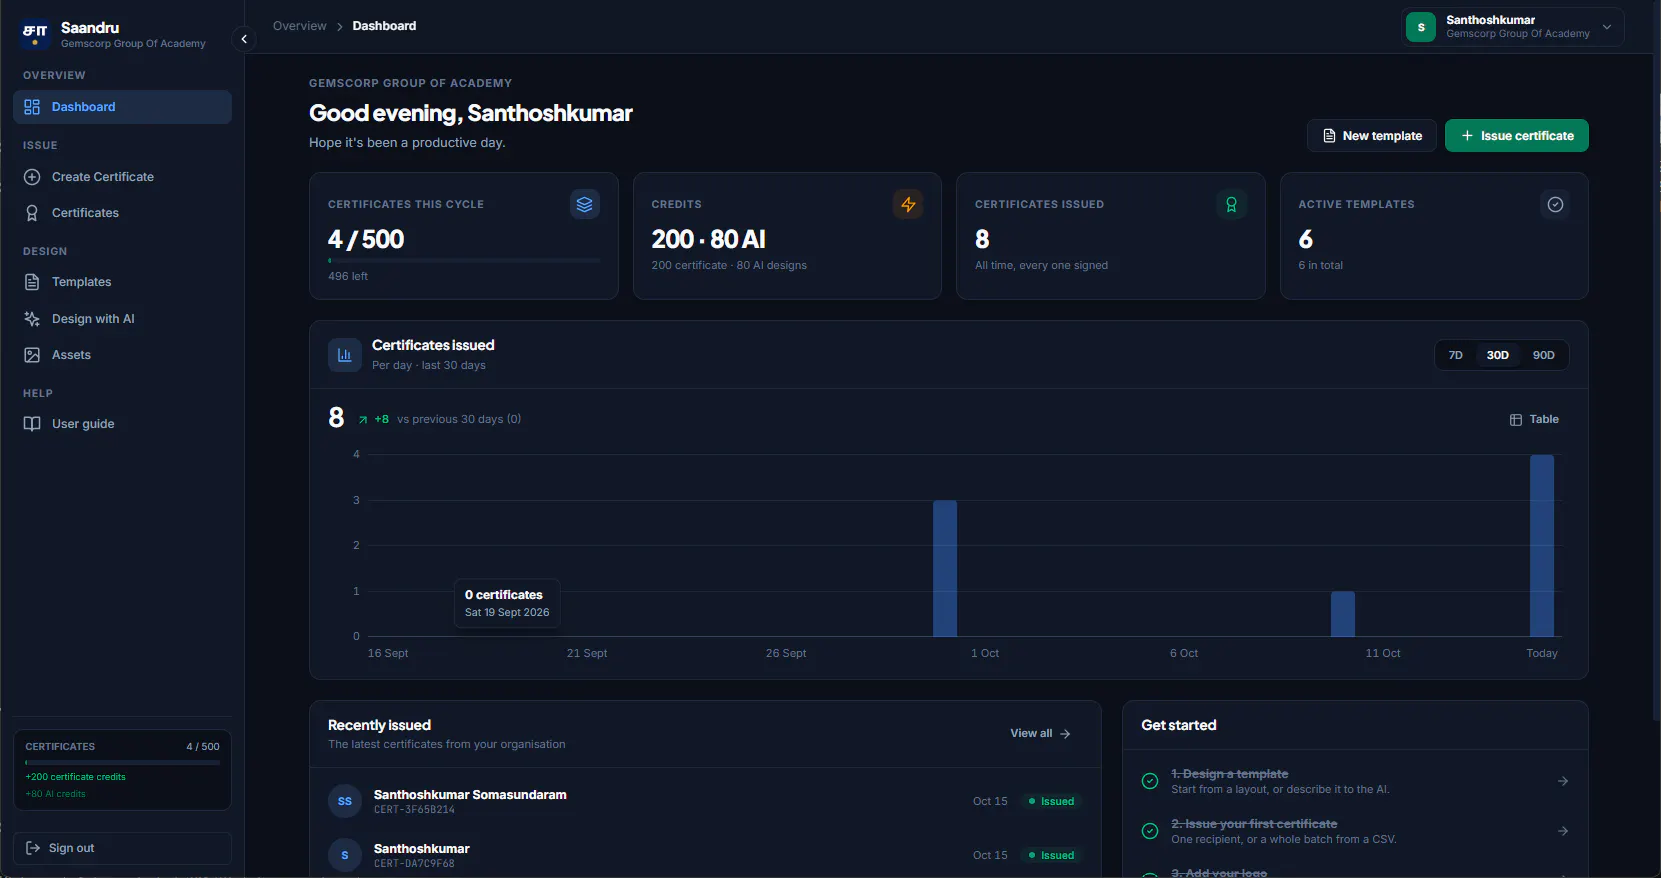Click the bar chart icon beside Certificates issued
Viewport: 1661px width, 878px height.
(x=345, y=355)
